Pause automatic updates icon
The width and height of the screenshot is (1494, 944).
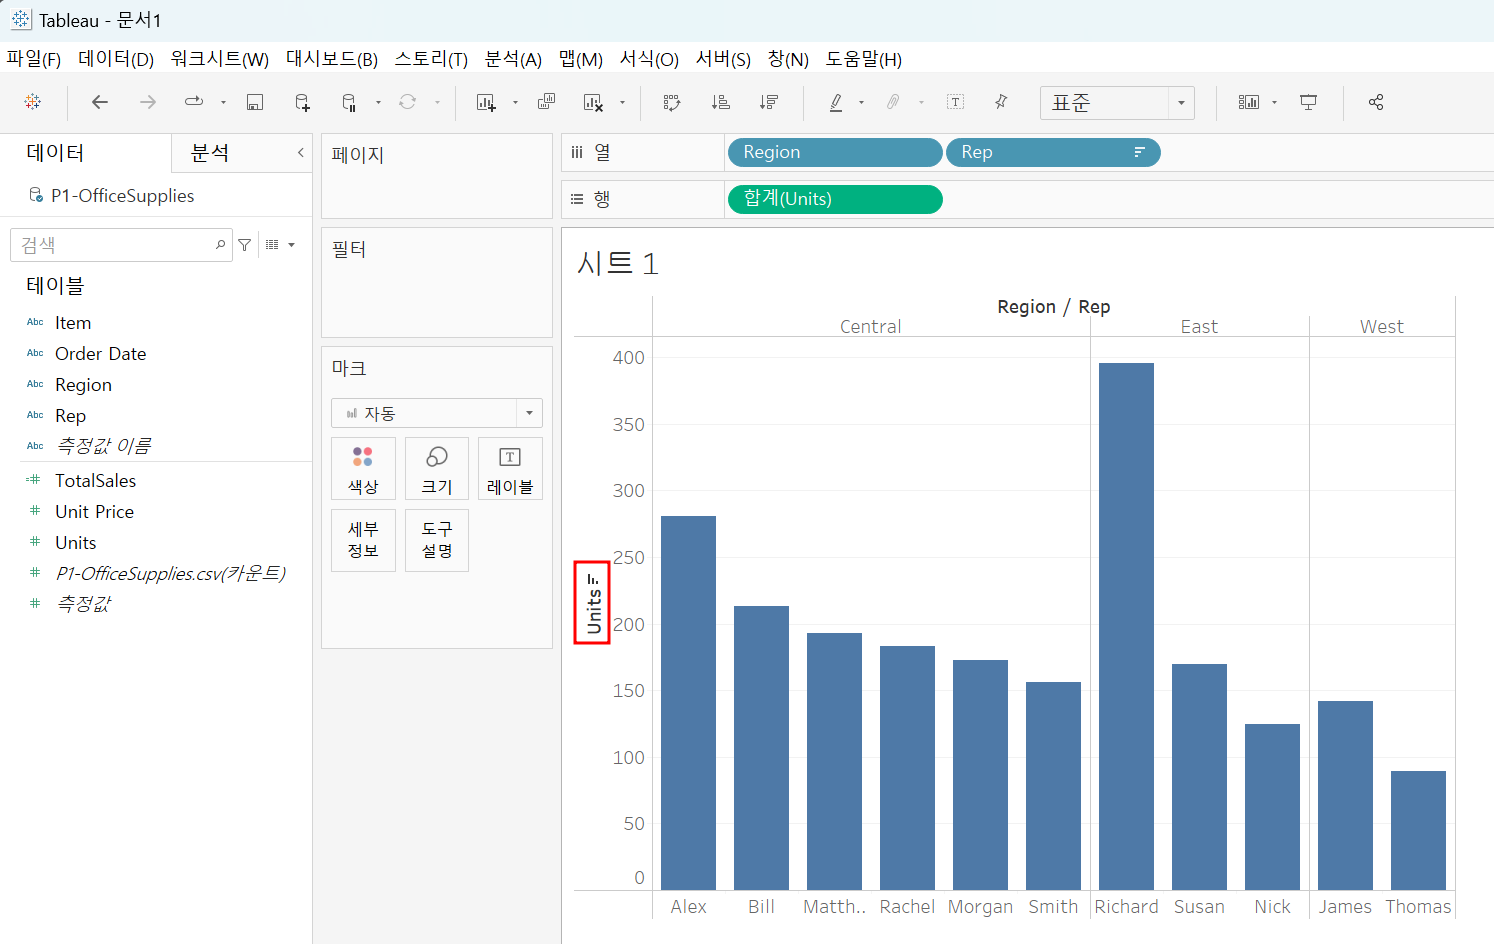[349, 102]
